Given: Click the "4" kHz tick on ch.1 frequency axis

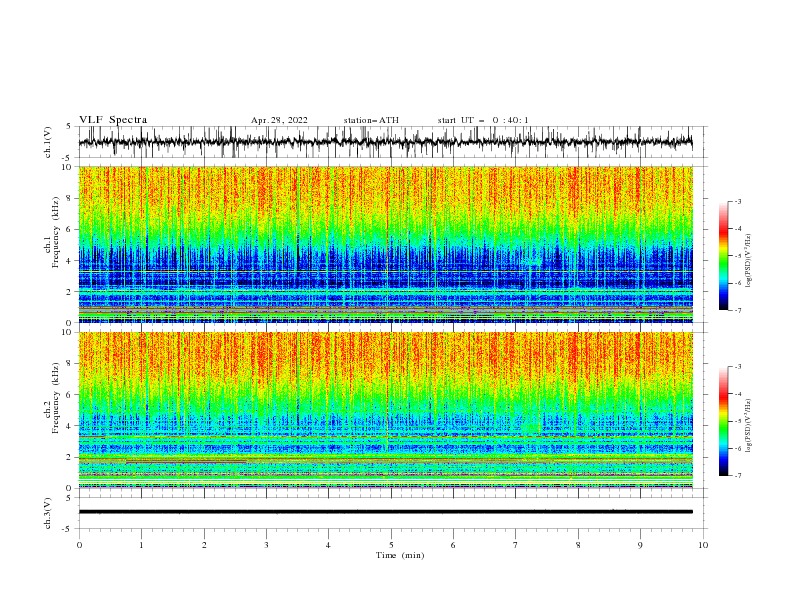Looking at the screenshot, I should (71, 261).
